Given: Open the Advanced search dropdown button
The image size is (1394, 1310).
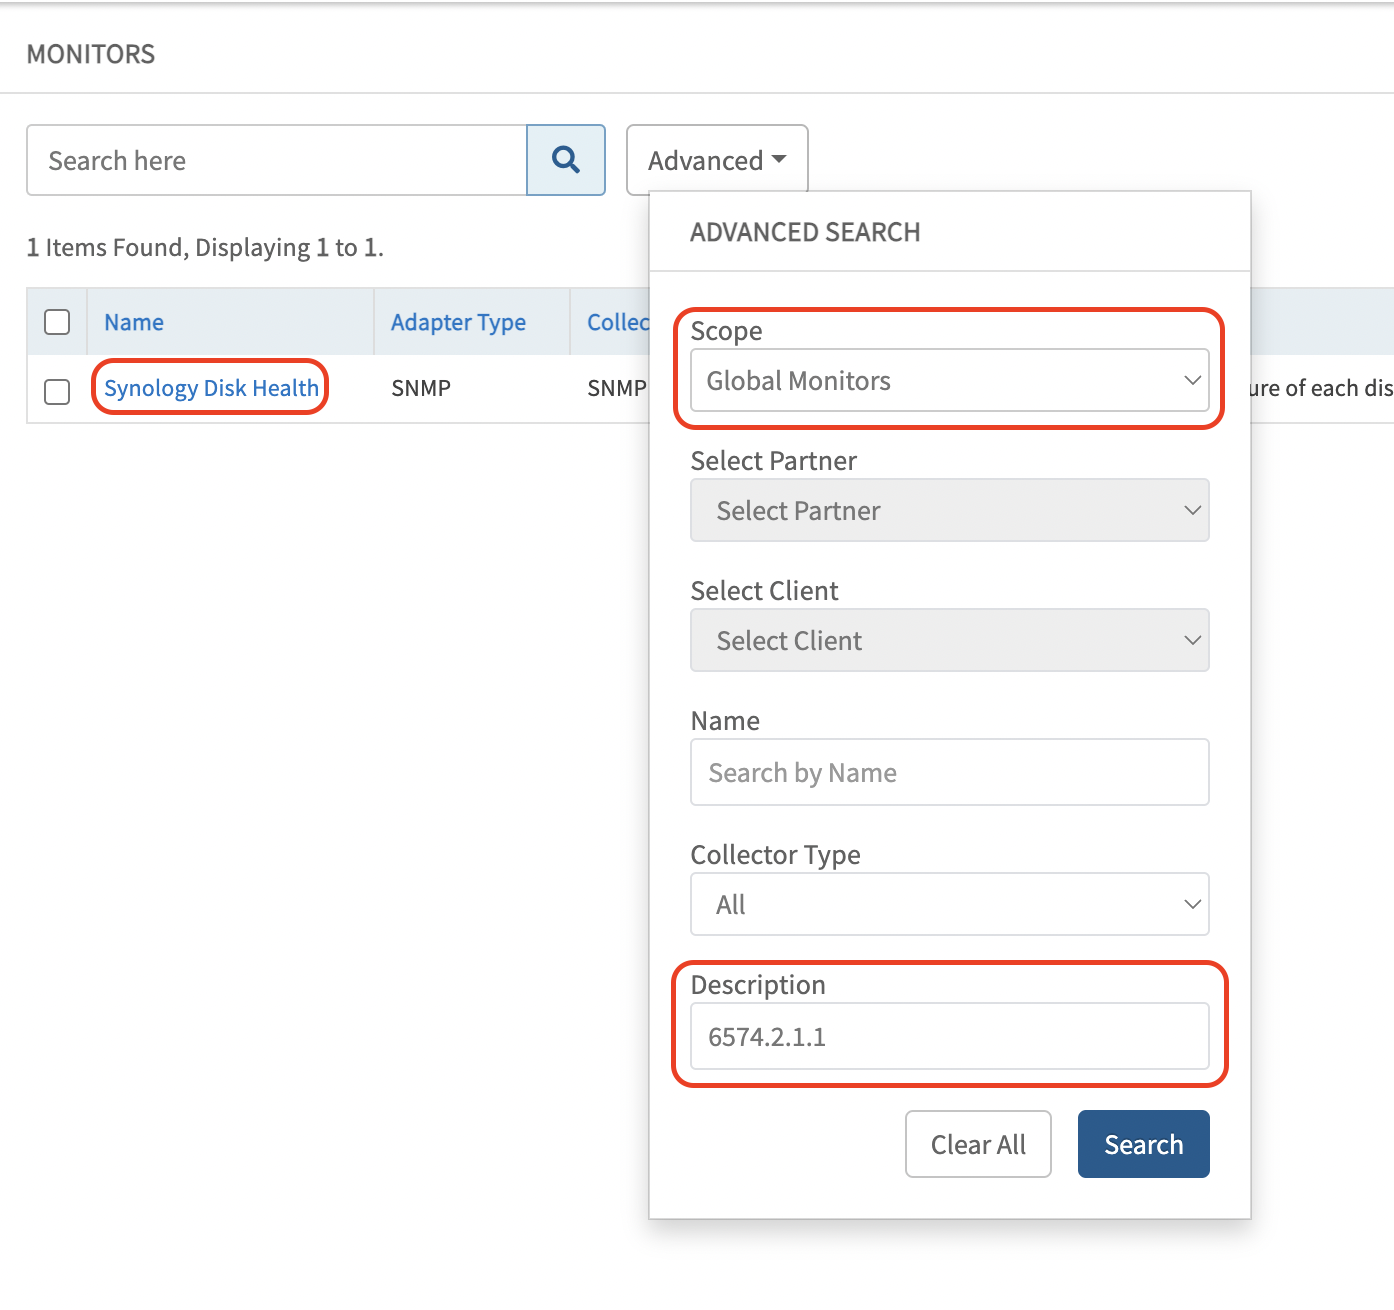Looking at the screenshot, I should (x=716, y=160).
